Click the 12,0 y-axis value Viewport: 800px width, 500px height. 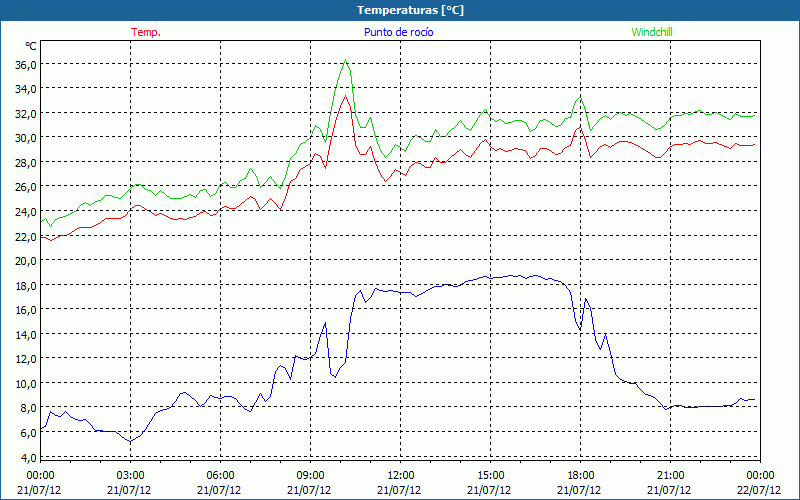[x=27, y=359]
